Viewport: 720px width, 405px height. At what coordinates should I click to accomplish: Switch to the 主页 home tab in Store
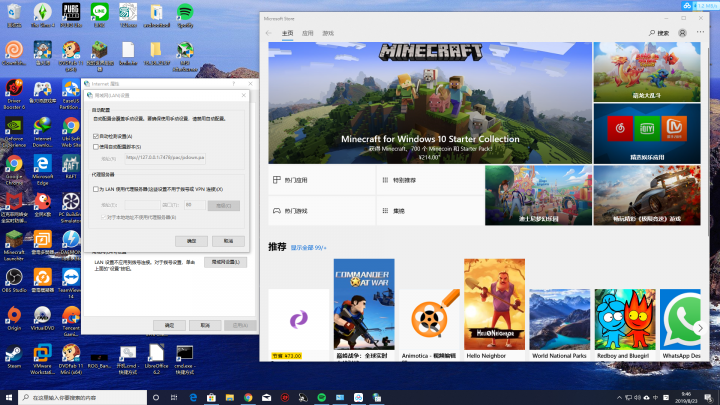pyautogui.click(x=287, y=34)
